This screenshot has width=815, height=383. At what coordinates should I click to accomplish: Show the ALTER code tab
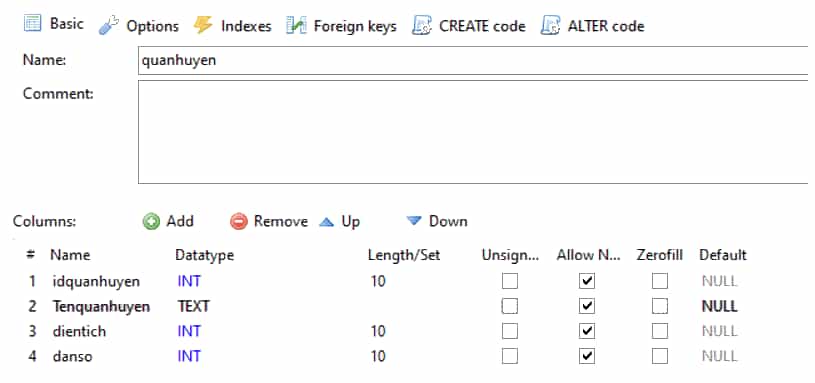[593, 26]
